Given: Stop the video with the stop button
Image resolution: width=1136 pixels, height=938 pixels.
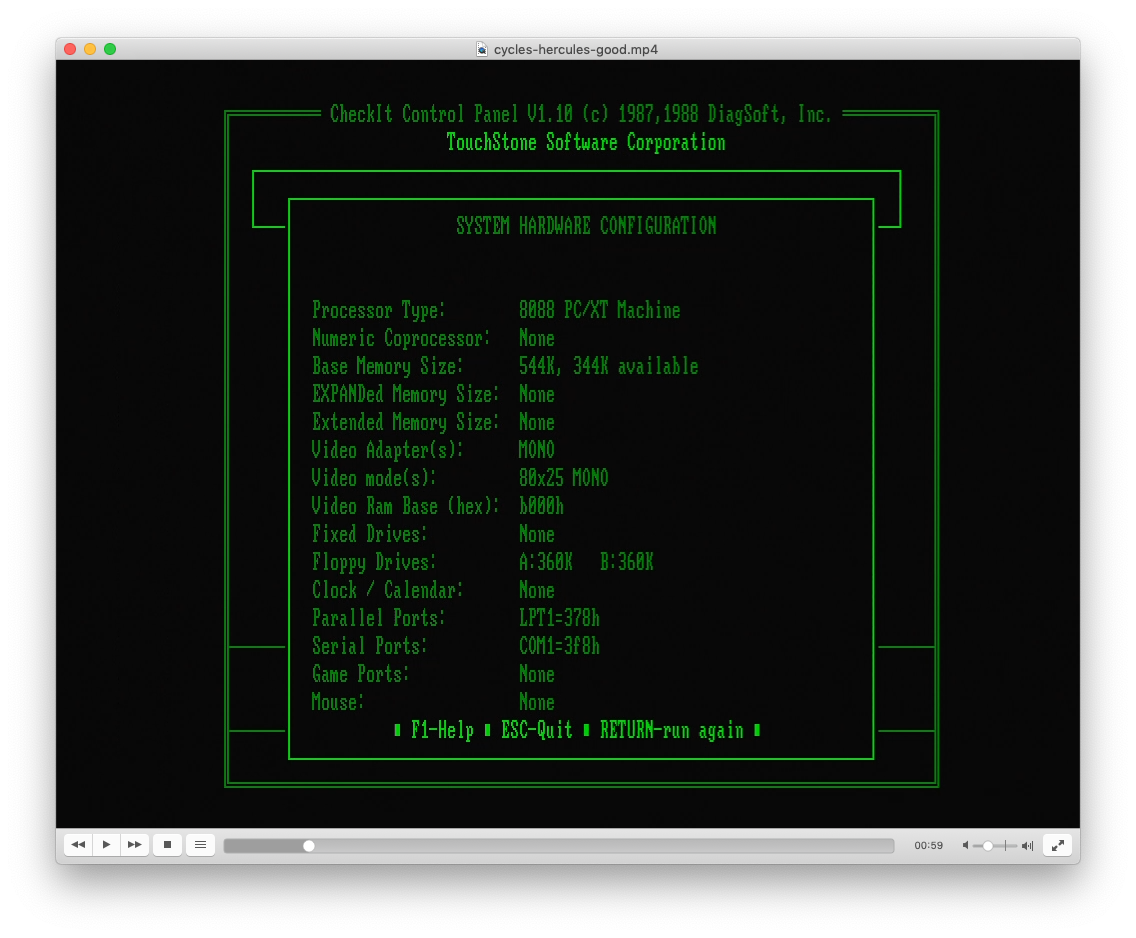Looking at the screenshot, I should 167,845.
